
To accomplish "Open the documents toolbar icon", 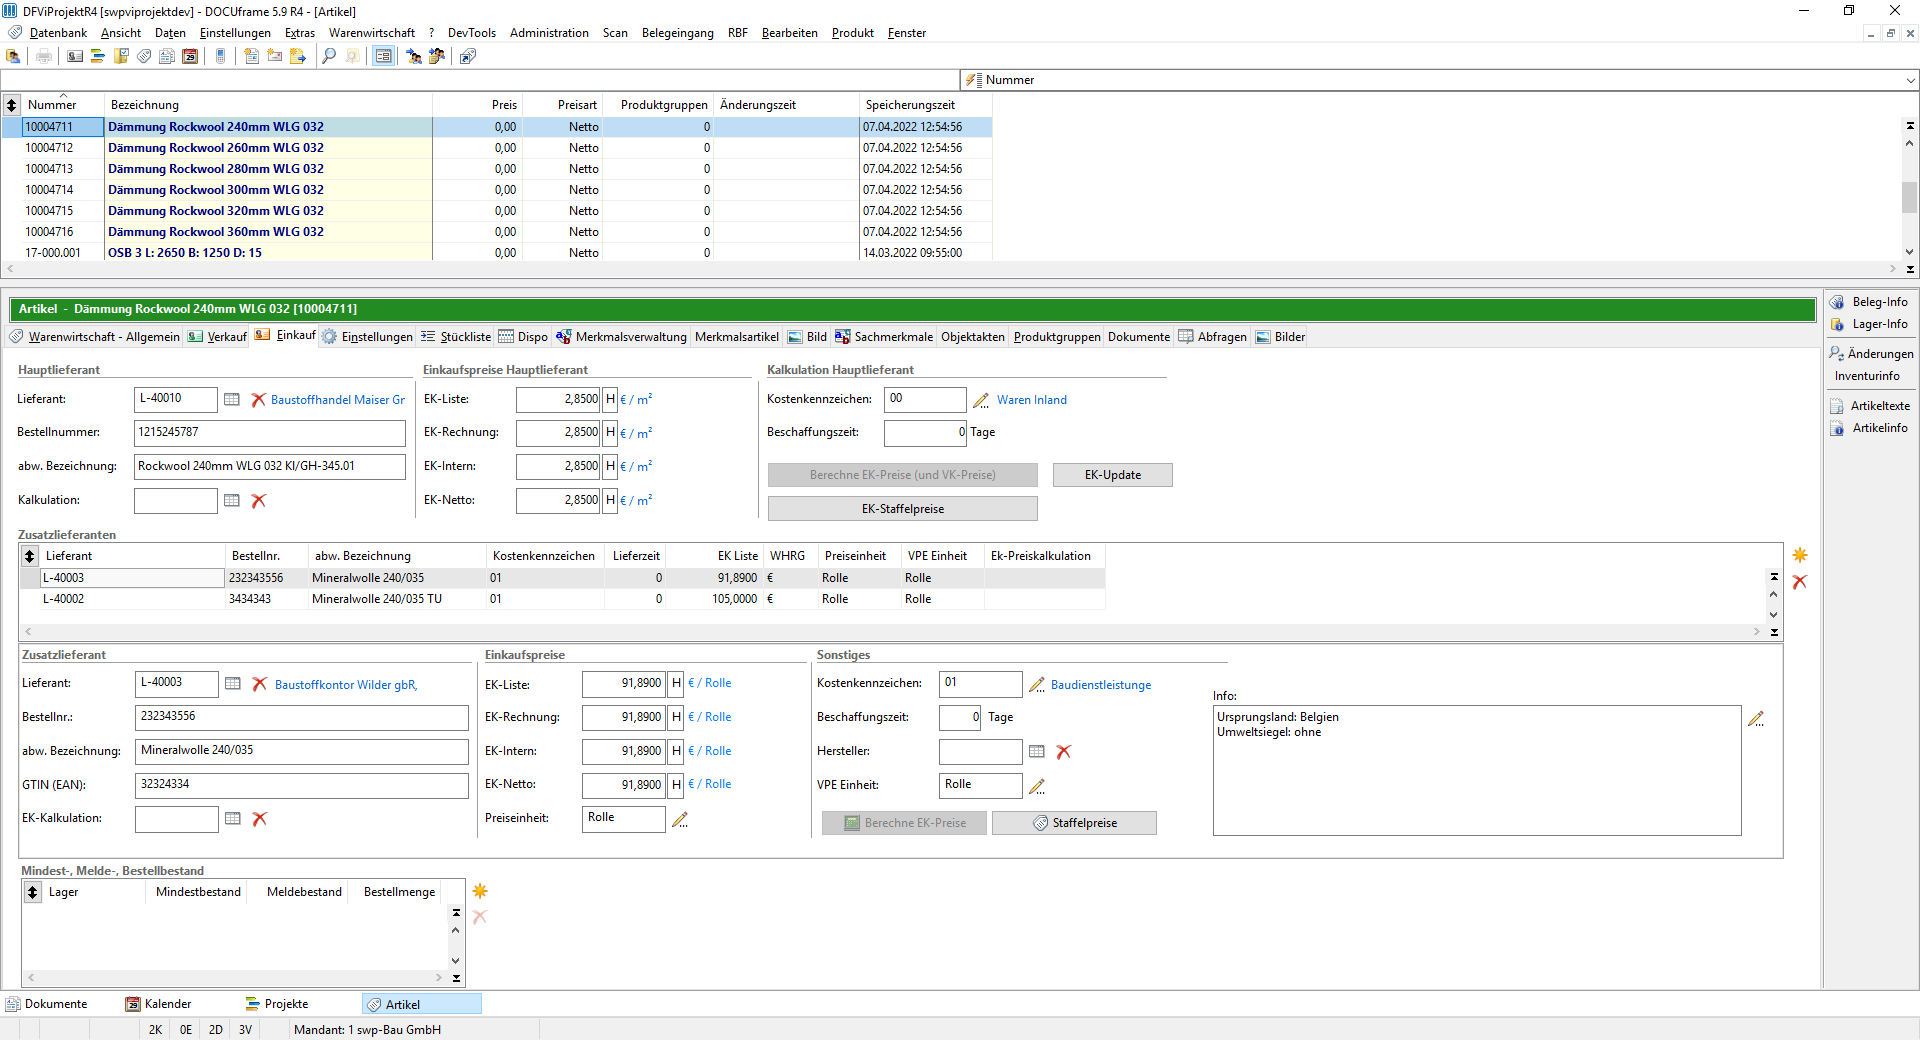I will click(167, 57).
